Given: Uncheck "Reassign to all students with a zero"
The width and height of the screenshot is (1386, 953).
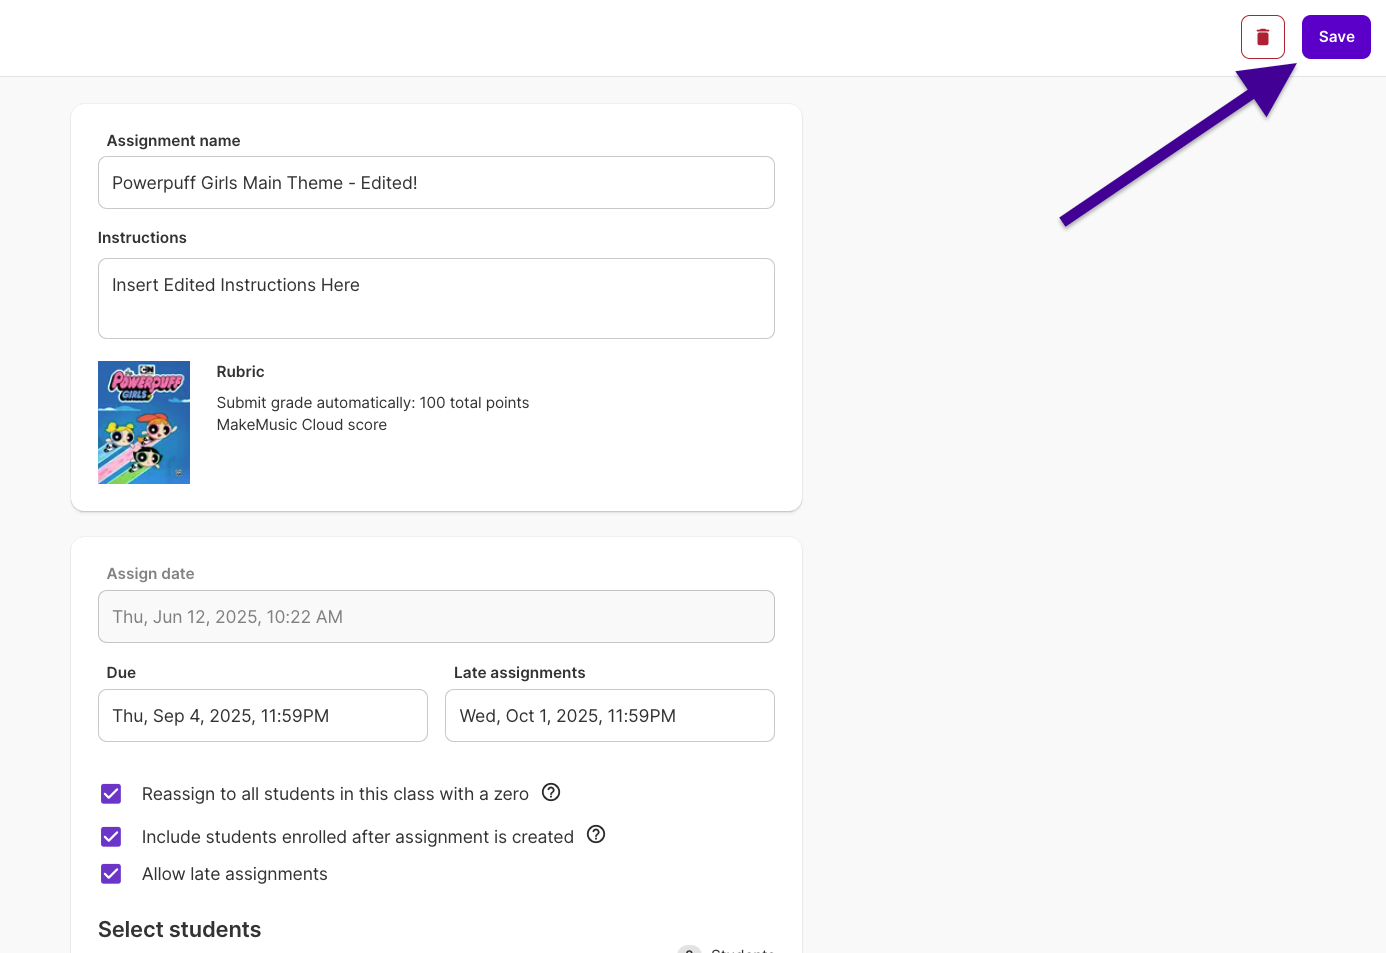Looking at the screenshot, I should [x=110, y=793].
